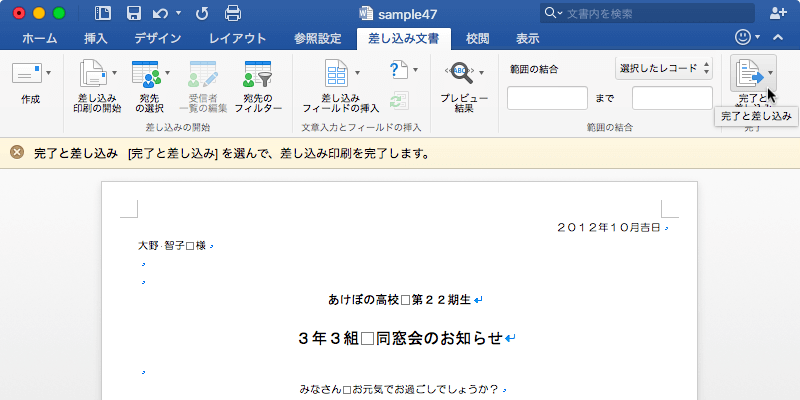Viewport: 800px width, 400px height.
Task: Click the share person-plus icon
Action: pyautogui.click(x=778, y=13)
